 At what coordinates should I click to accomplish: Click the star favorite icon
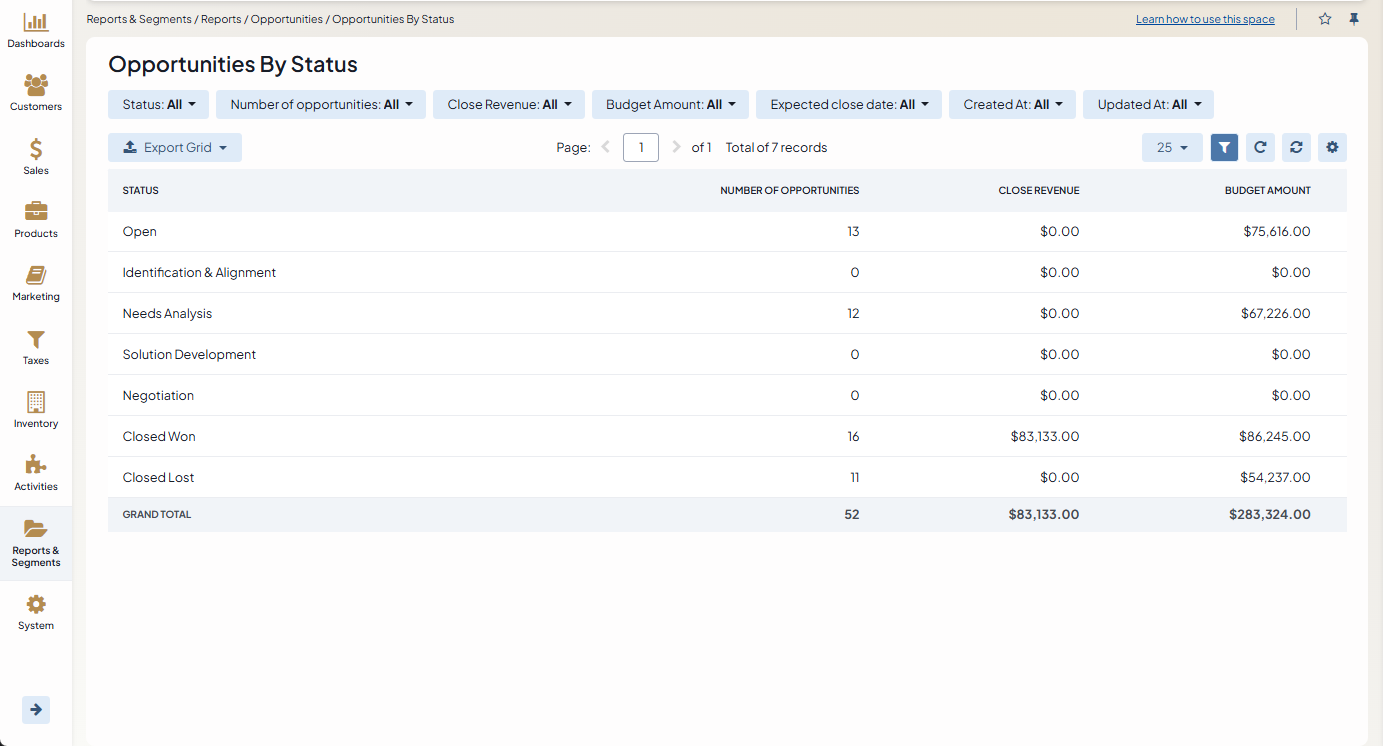(x=1325, y=19)
